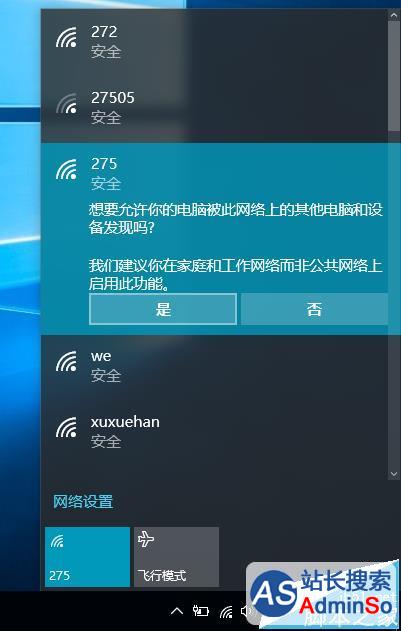Pick the xuxuehan Wi-Fi network
Viewport: 401px width, 631px height.
214,432
